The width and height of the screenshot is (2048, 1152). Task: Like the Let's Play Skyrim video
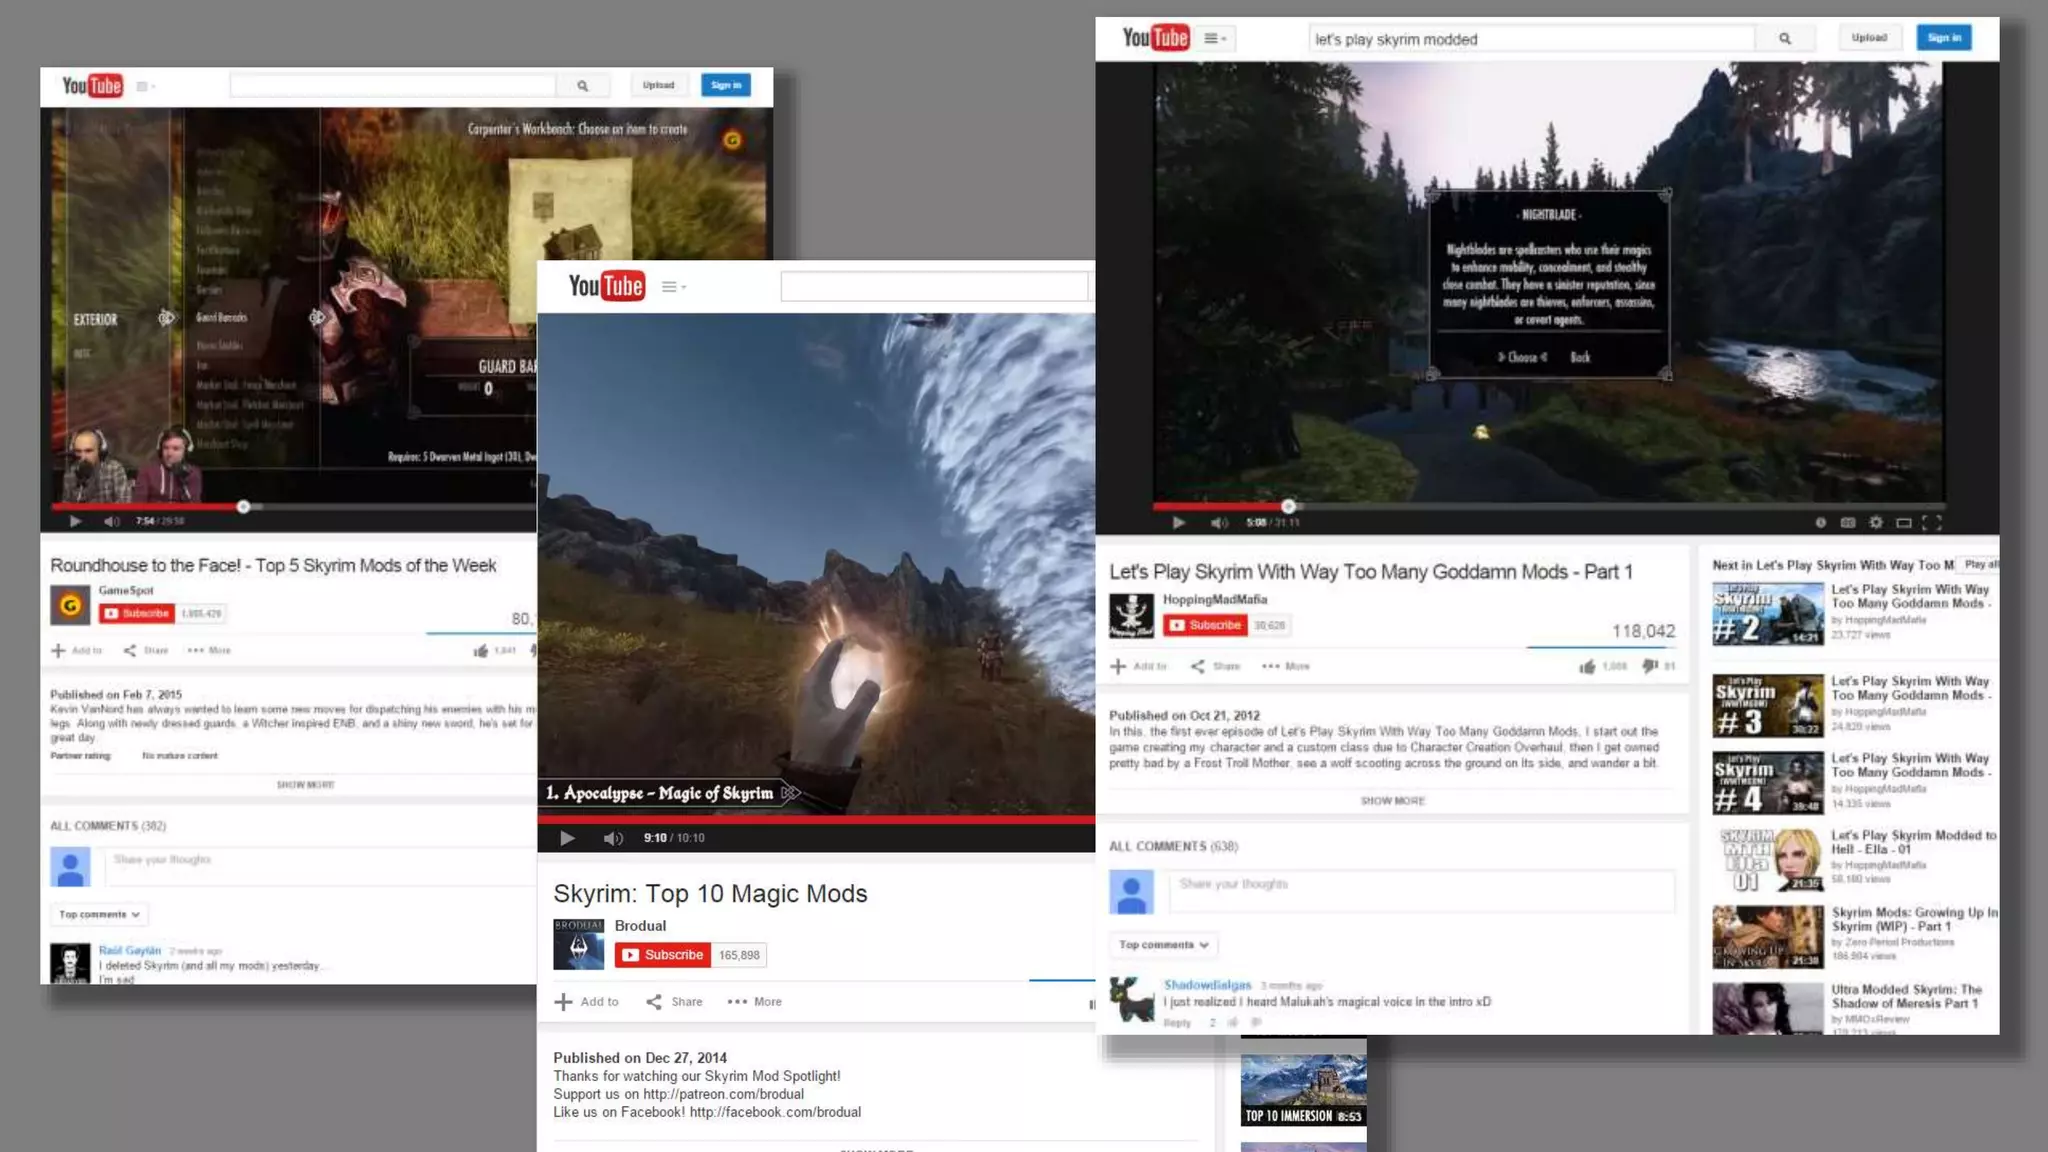(1587, 666)
